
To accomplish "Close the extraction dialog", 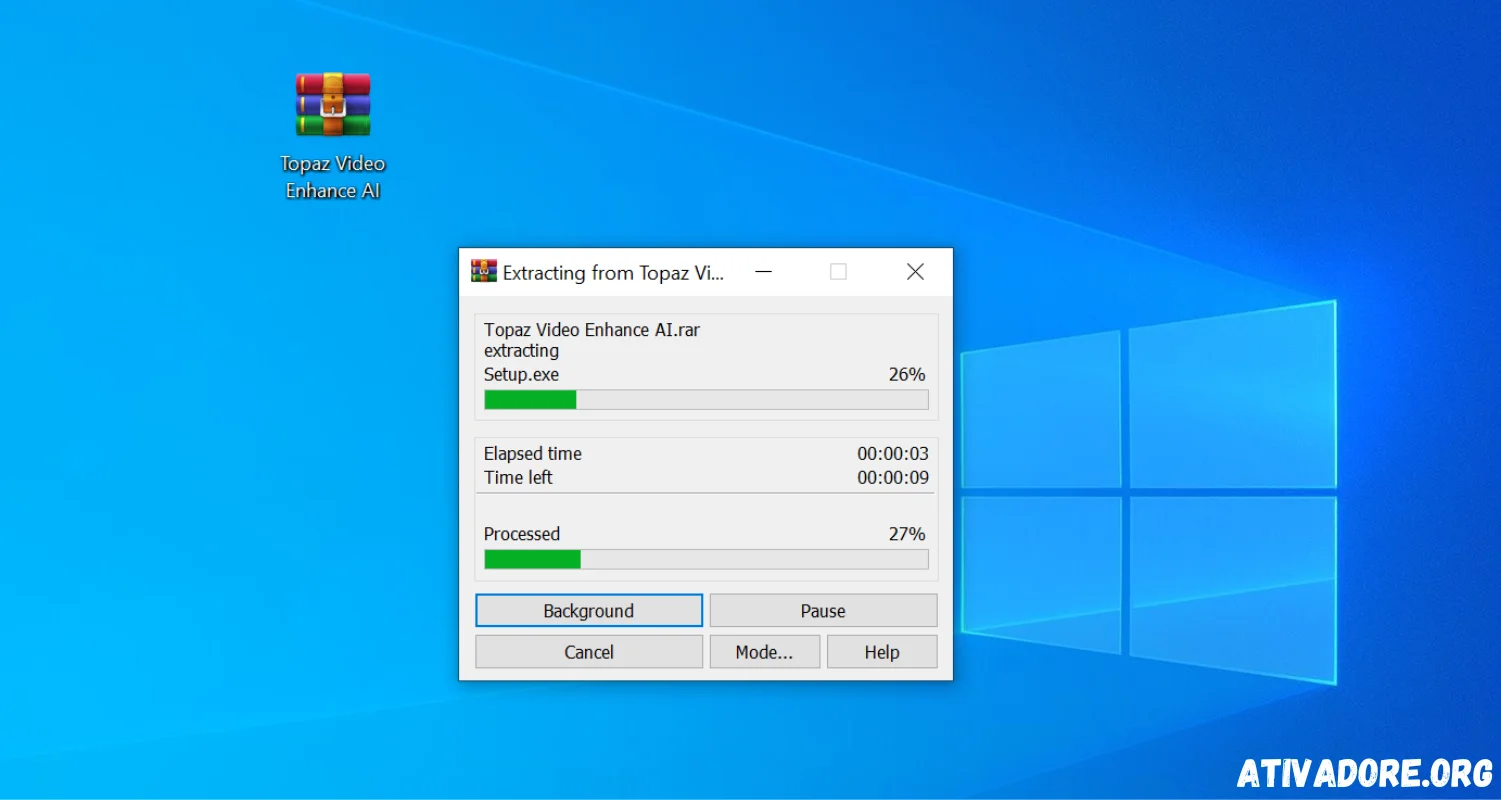I will tap(915, 272).
